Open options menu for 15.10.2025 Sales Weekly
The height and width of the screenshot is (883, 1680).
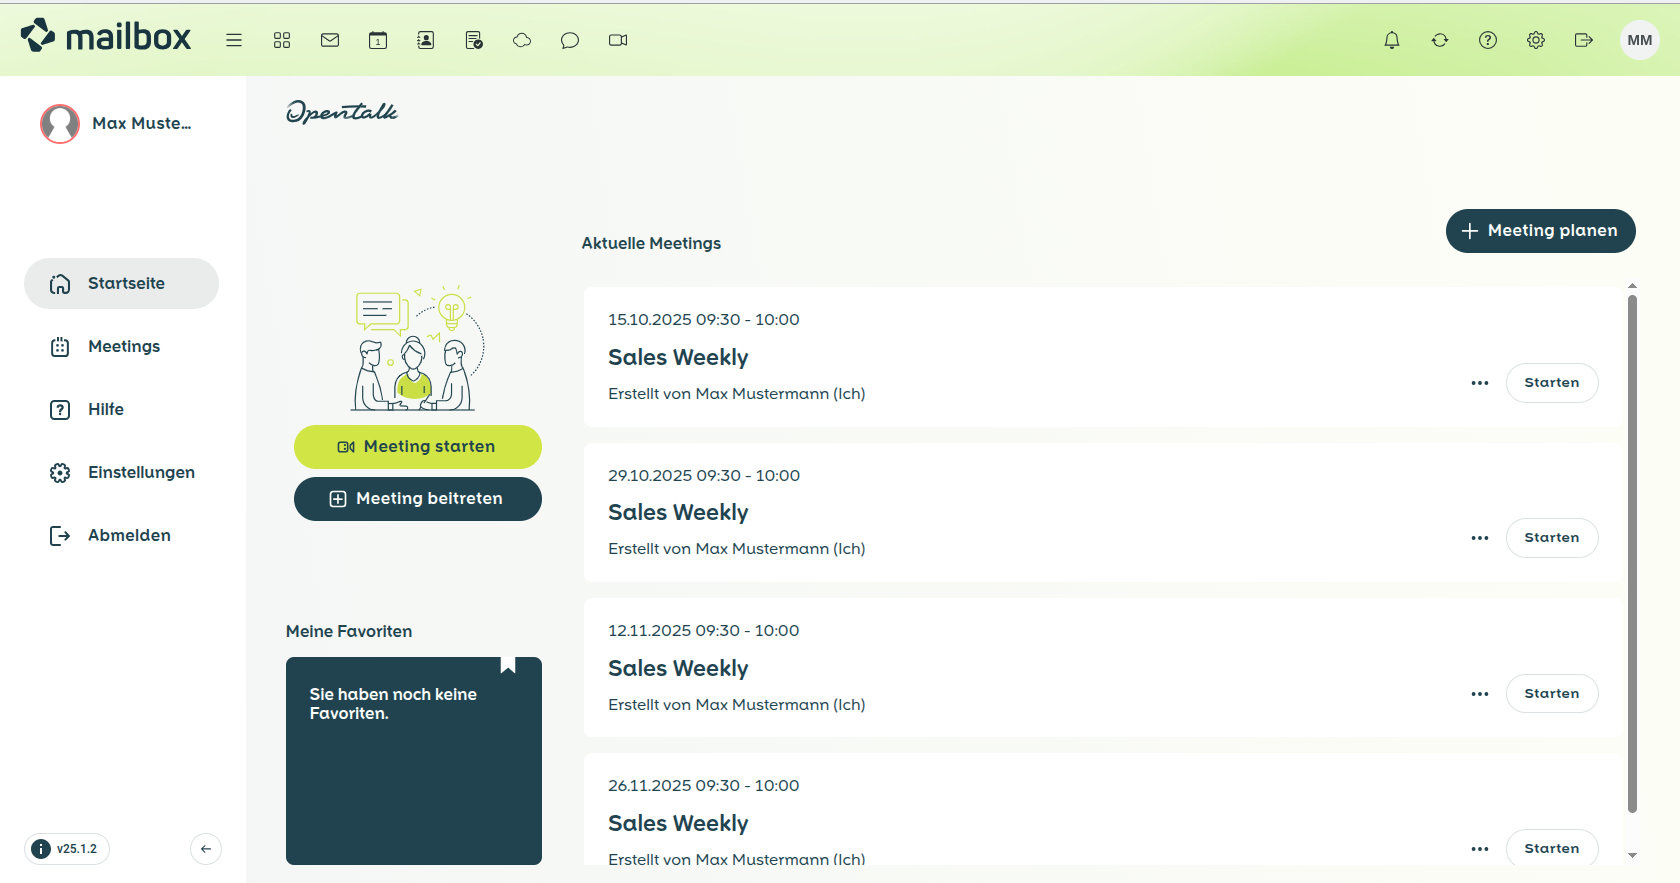1480,383
